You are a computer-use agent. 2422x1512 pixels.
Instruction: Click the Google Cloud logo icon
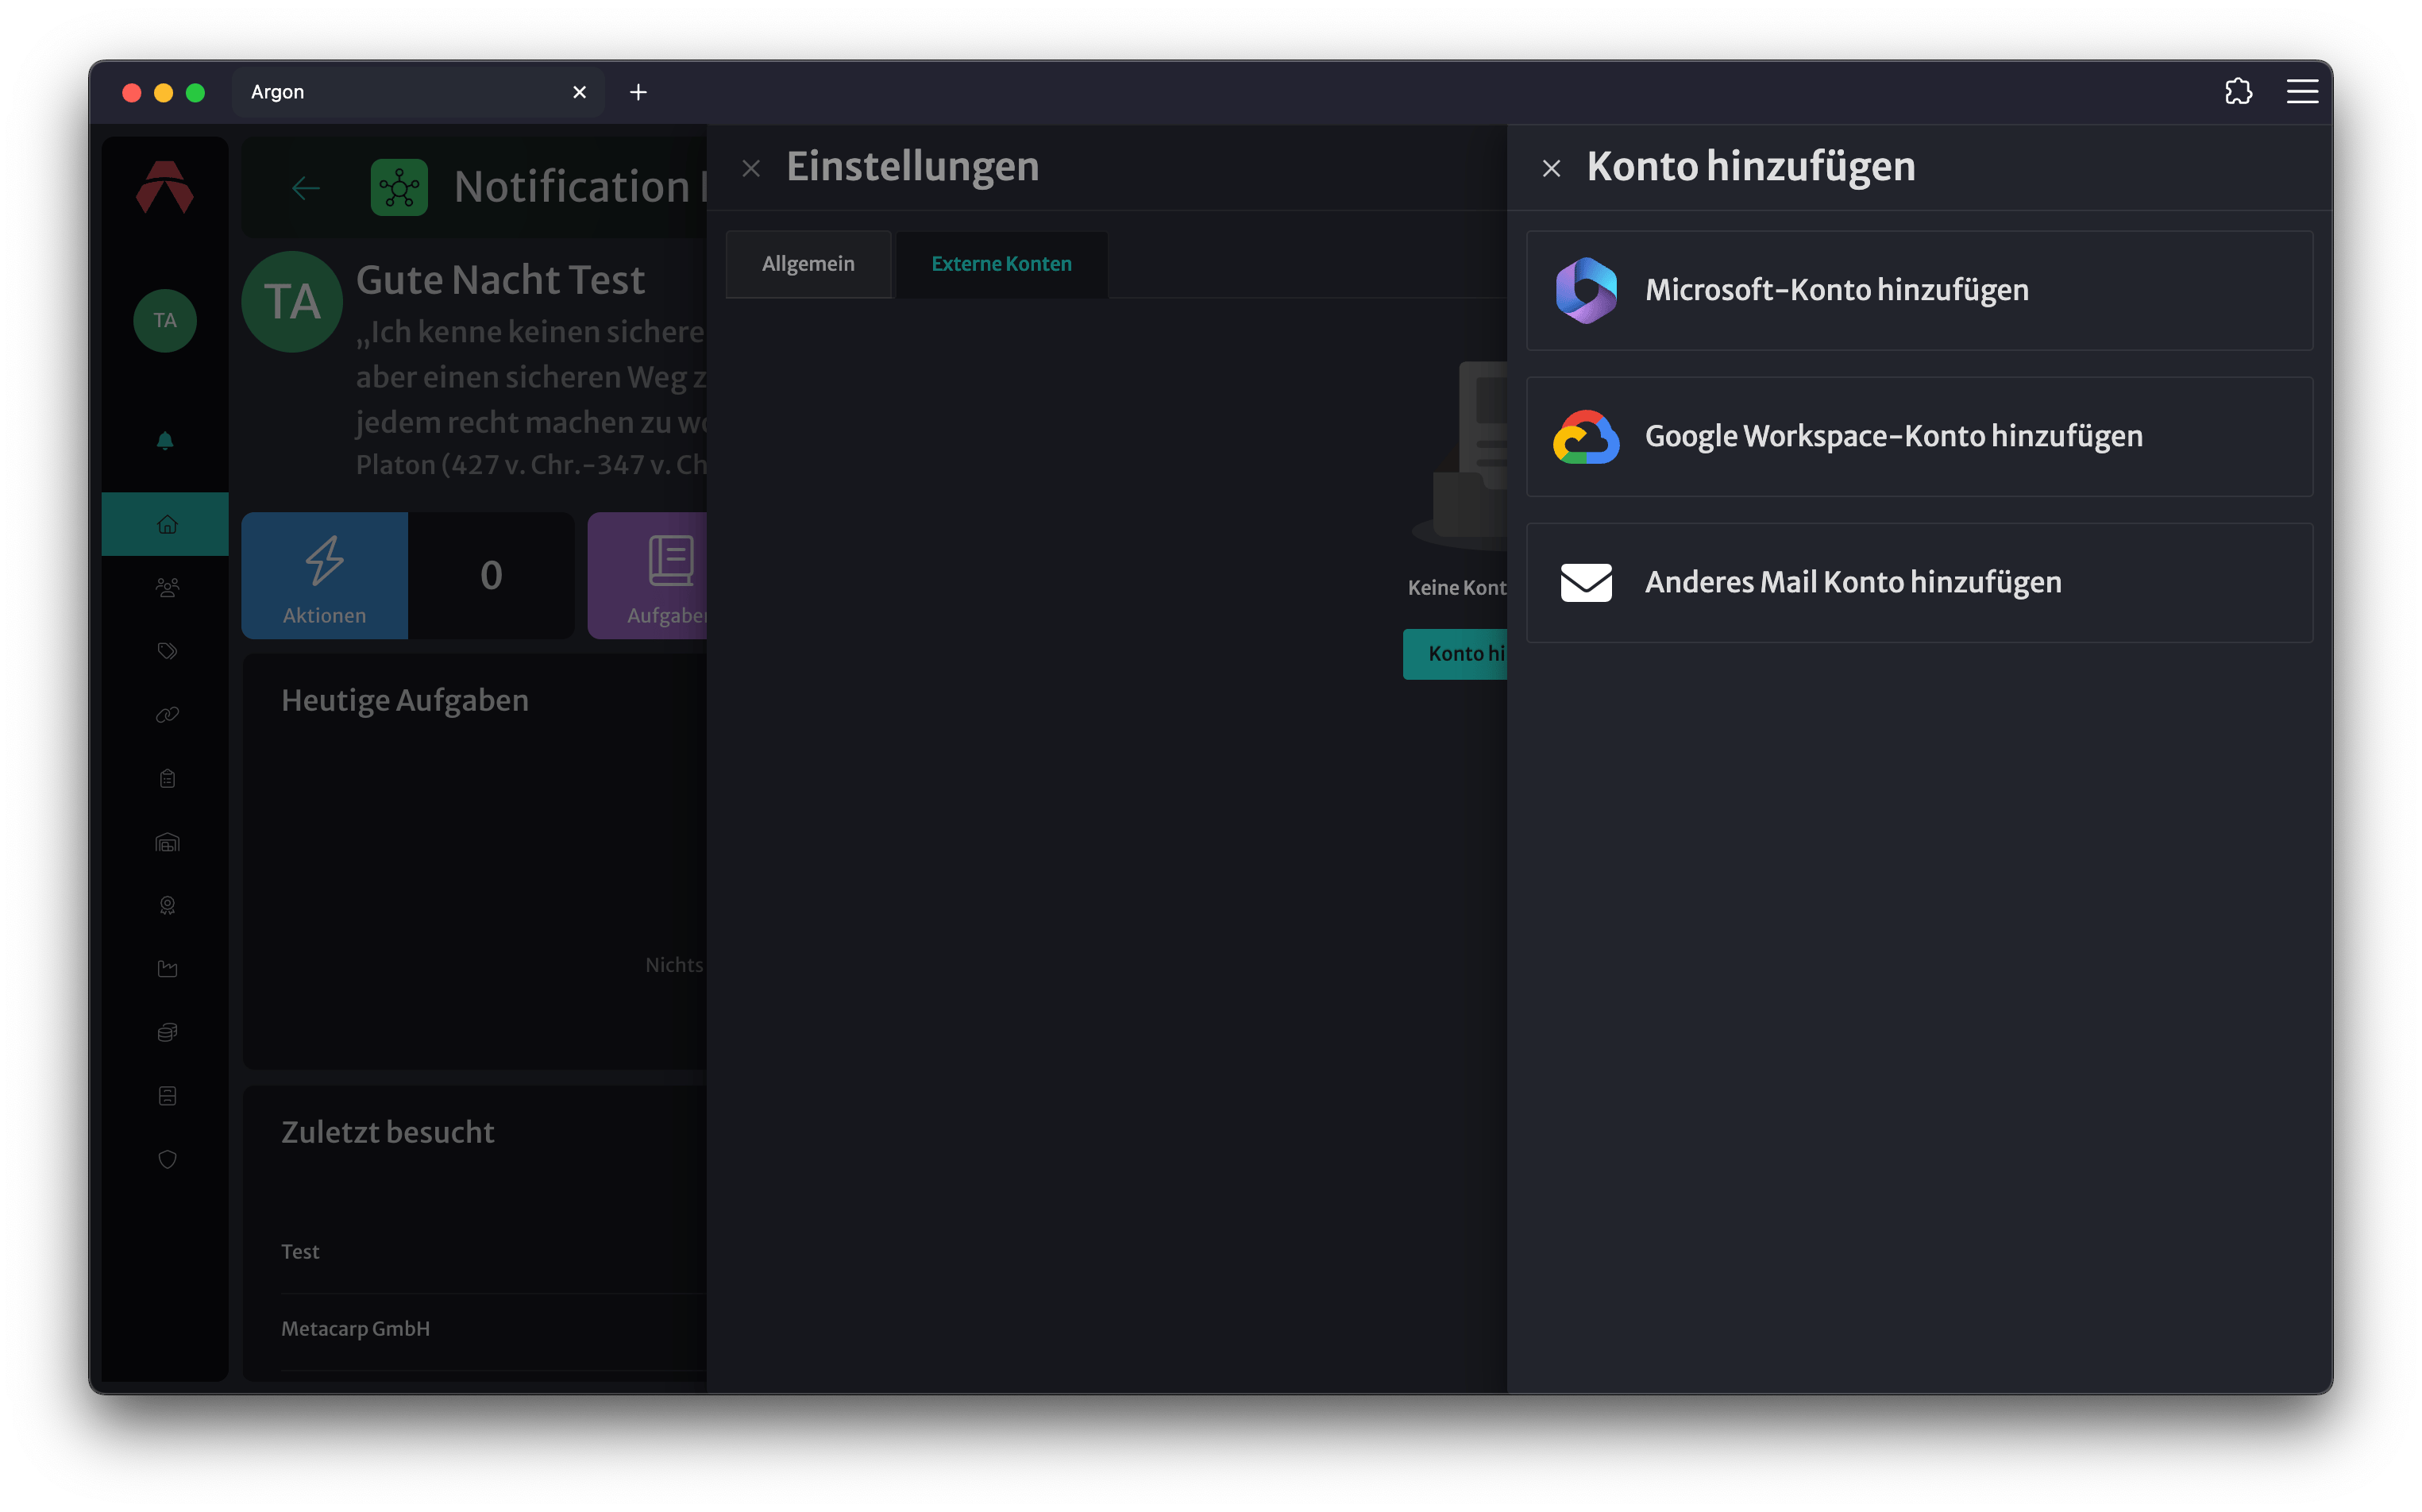pyautogui.click(x=1586, y=436)
